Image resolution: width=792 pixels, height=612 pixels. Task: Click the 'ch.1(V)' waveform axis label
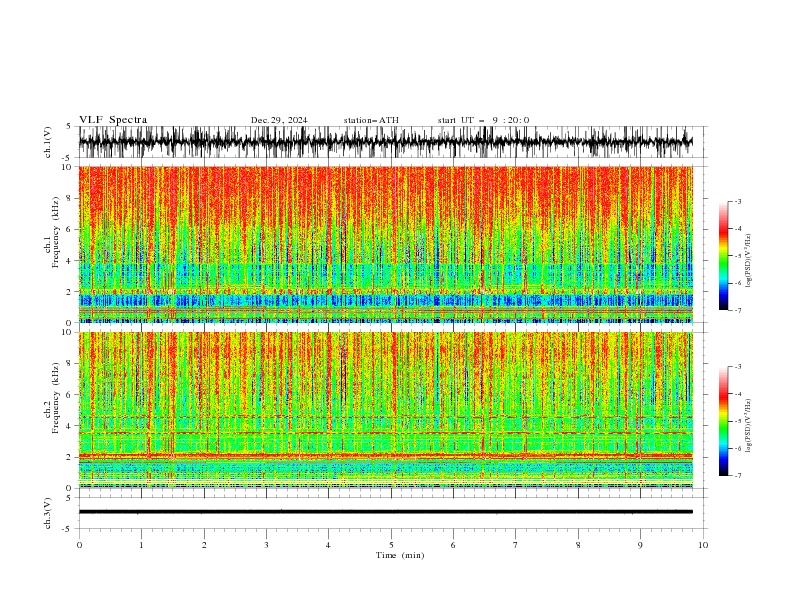48,142
